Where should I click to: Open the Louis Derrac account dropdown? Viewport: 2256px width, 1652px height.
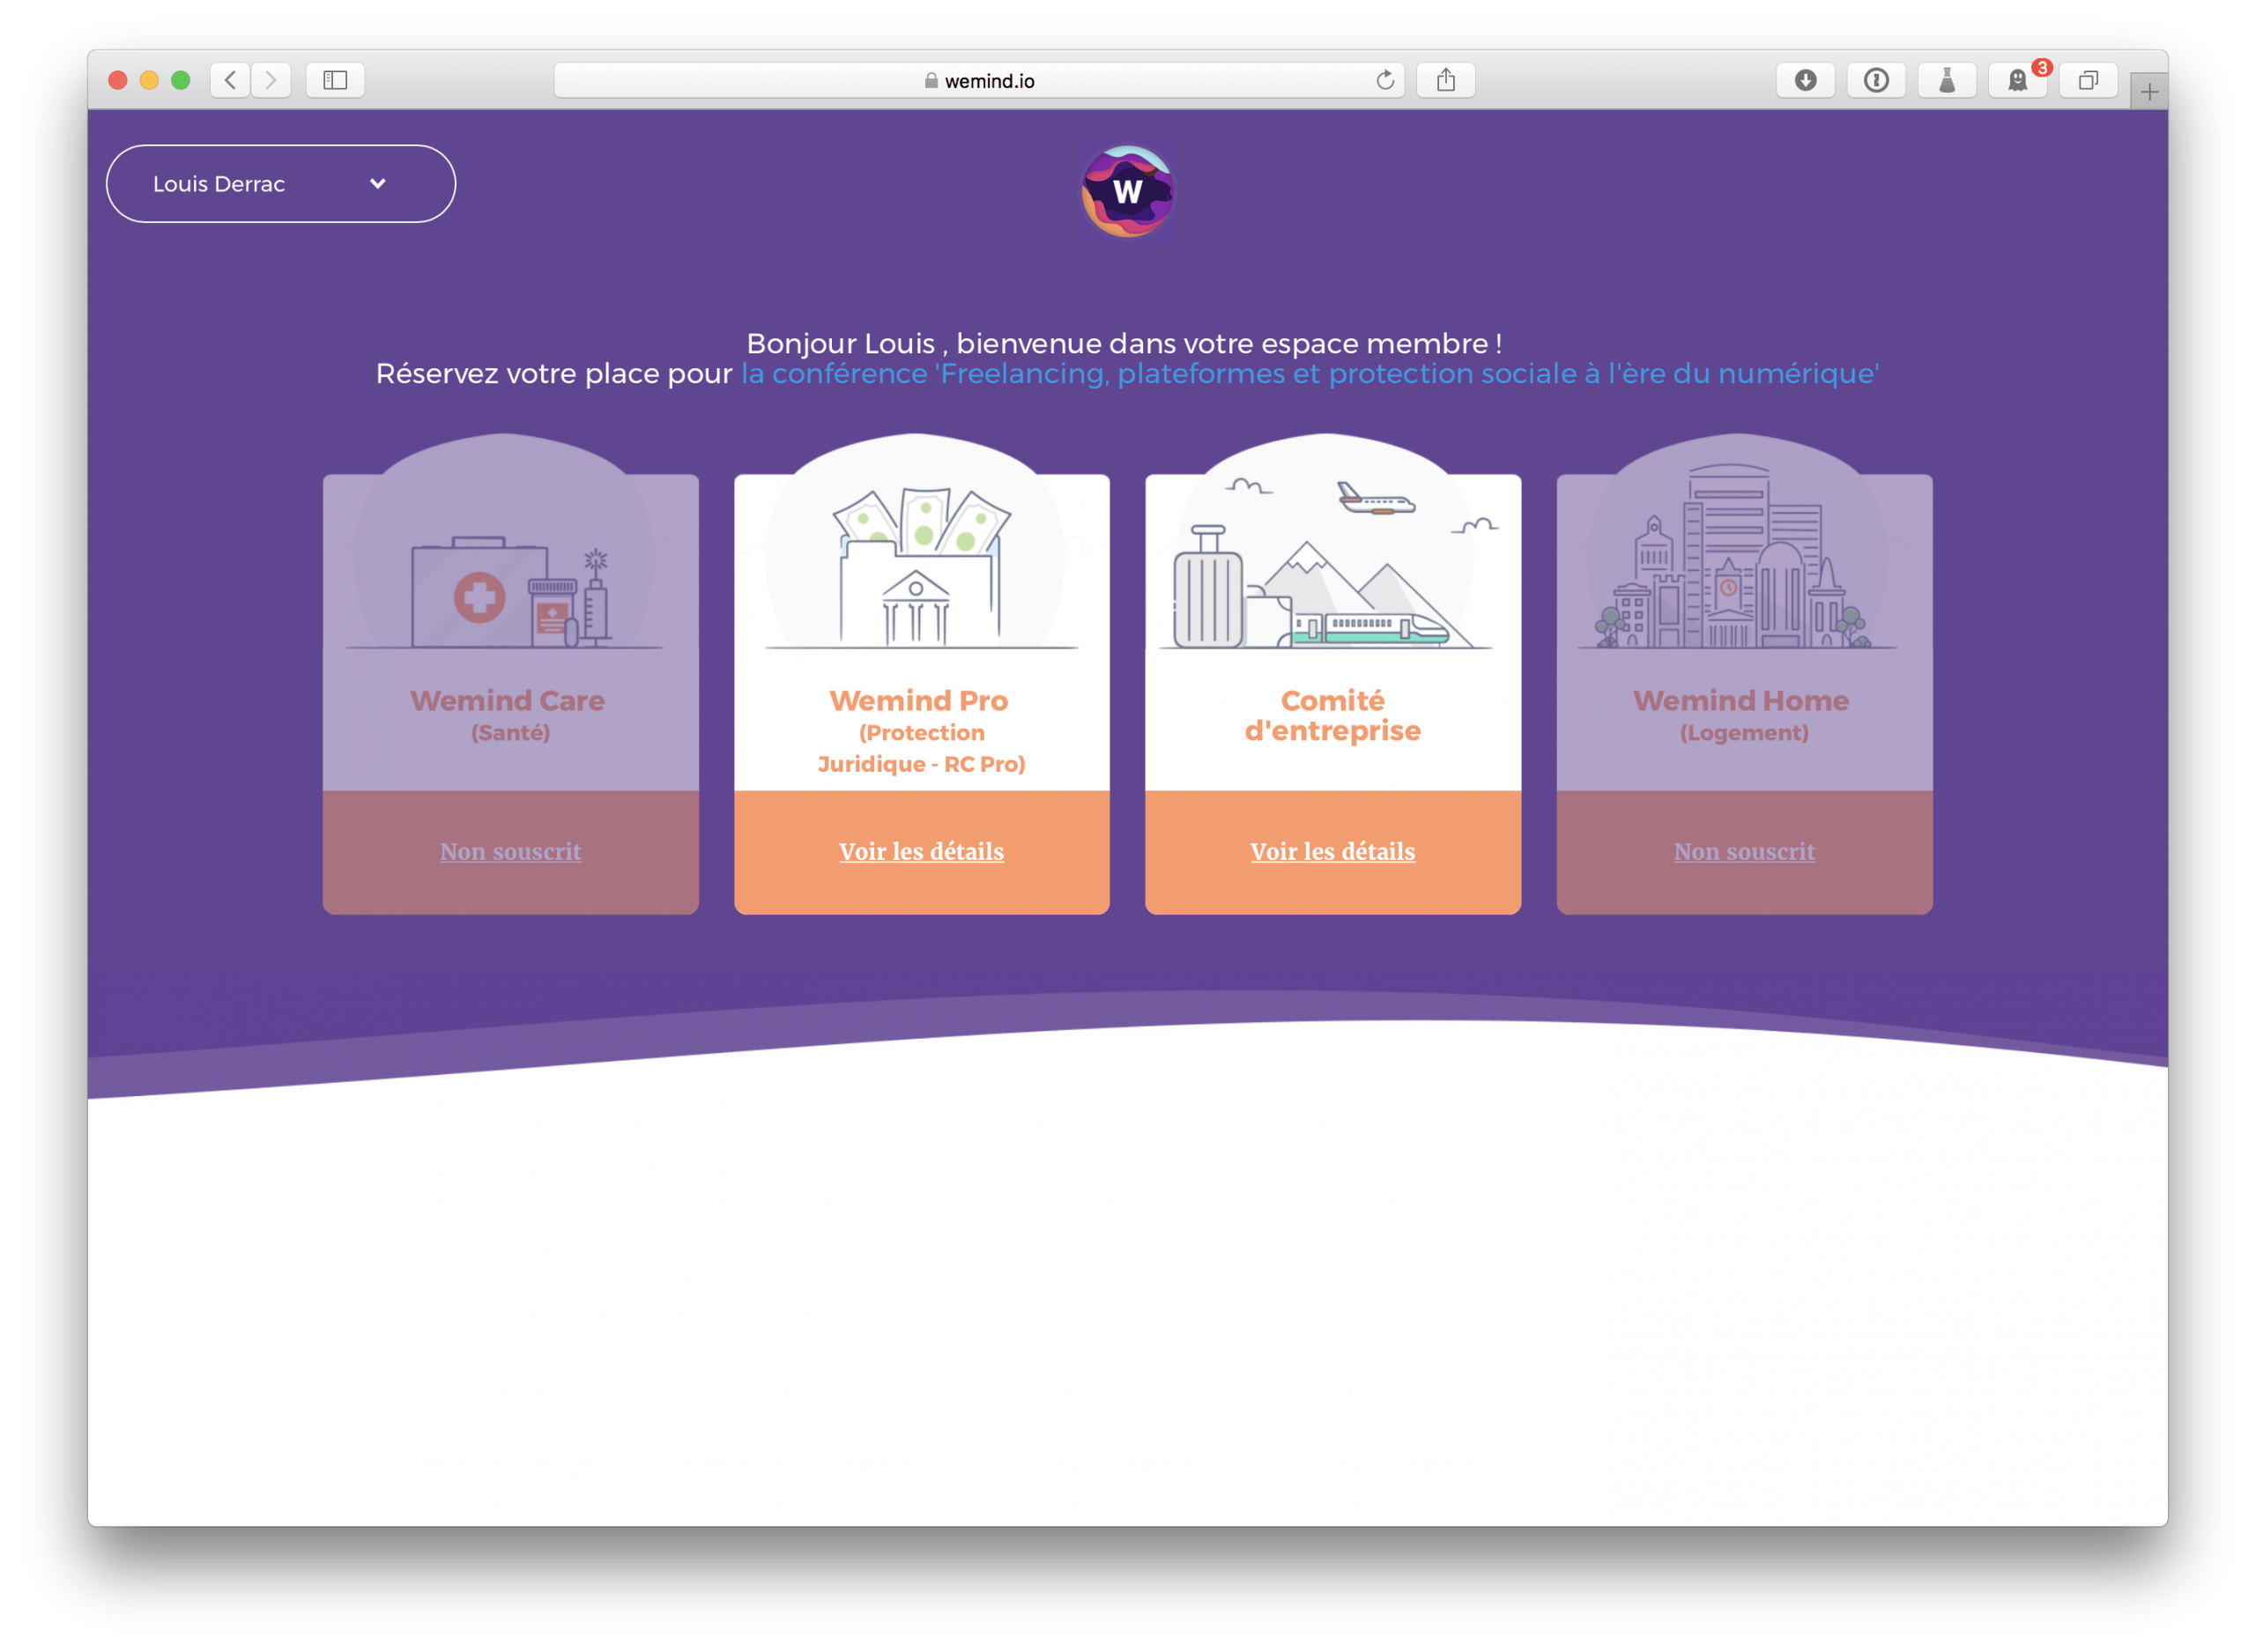click(281, 184)
